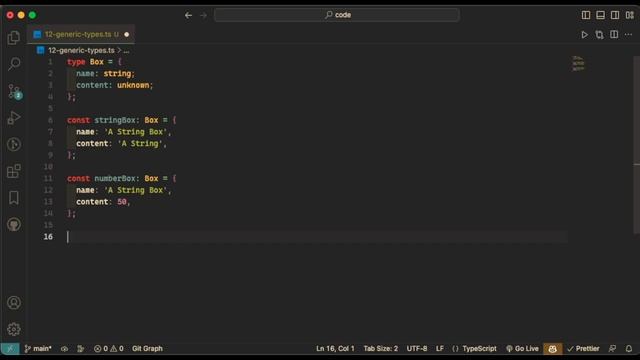Click 'numberBox' variable name
The width and height of the screenshot is (640, 360).
[115, 179]
